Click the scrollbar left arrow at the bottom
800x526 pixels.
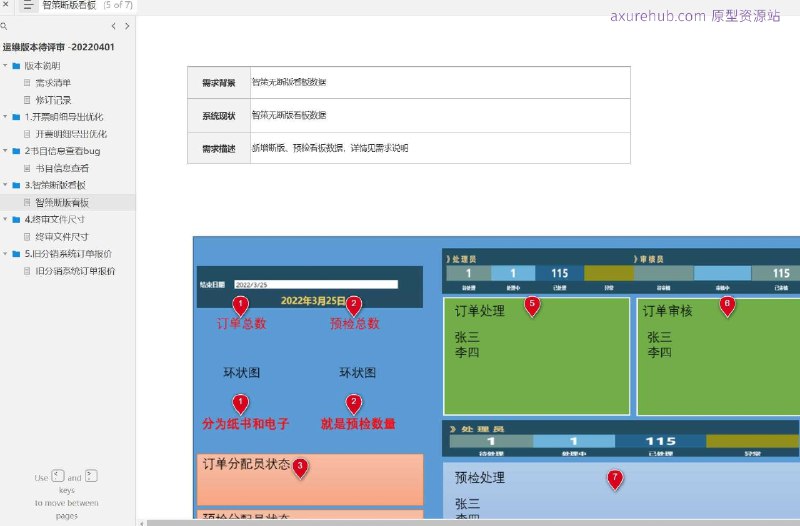coord(142,523)
